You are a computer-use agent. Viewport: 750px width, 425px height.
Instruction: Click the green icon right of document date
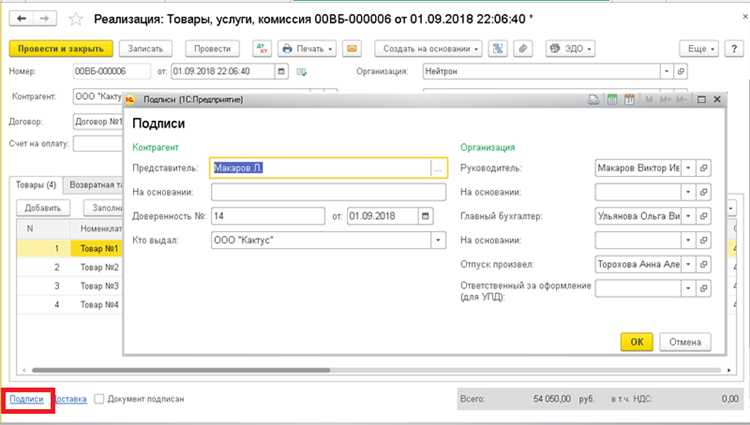point(301,72)
